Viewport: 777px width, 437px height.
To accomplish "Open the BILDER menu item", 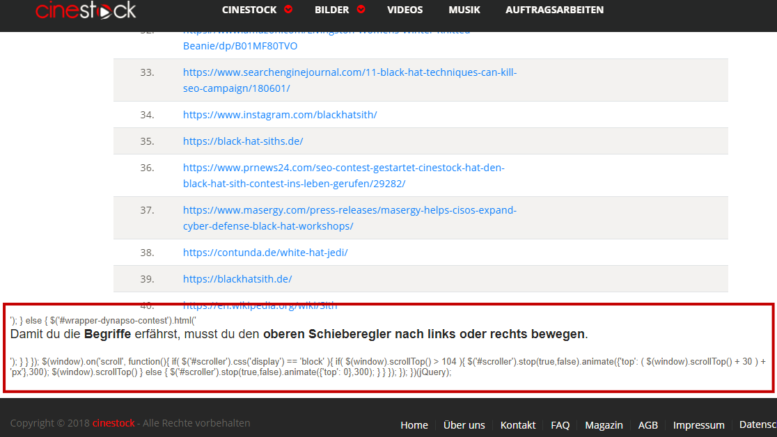I will pos(332,10).
